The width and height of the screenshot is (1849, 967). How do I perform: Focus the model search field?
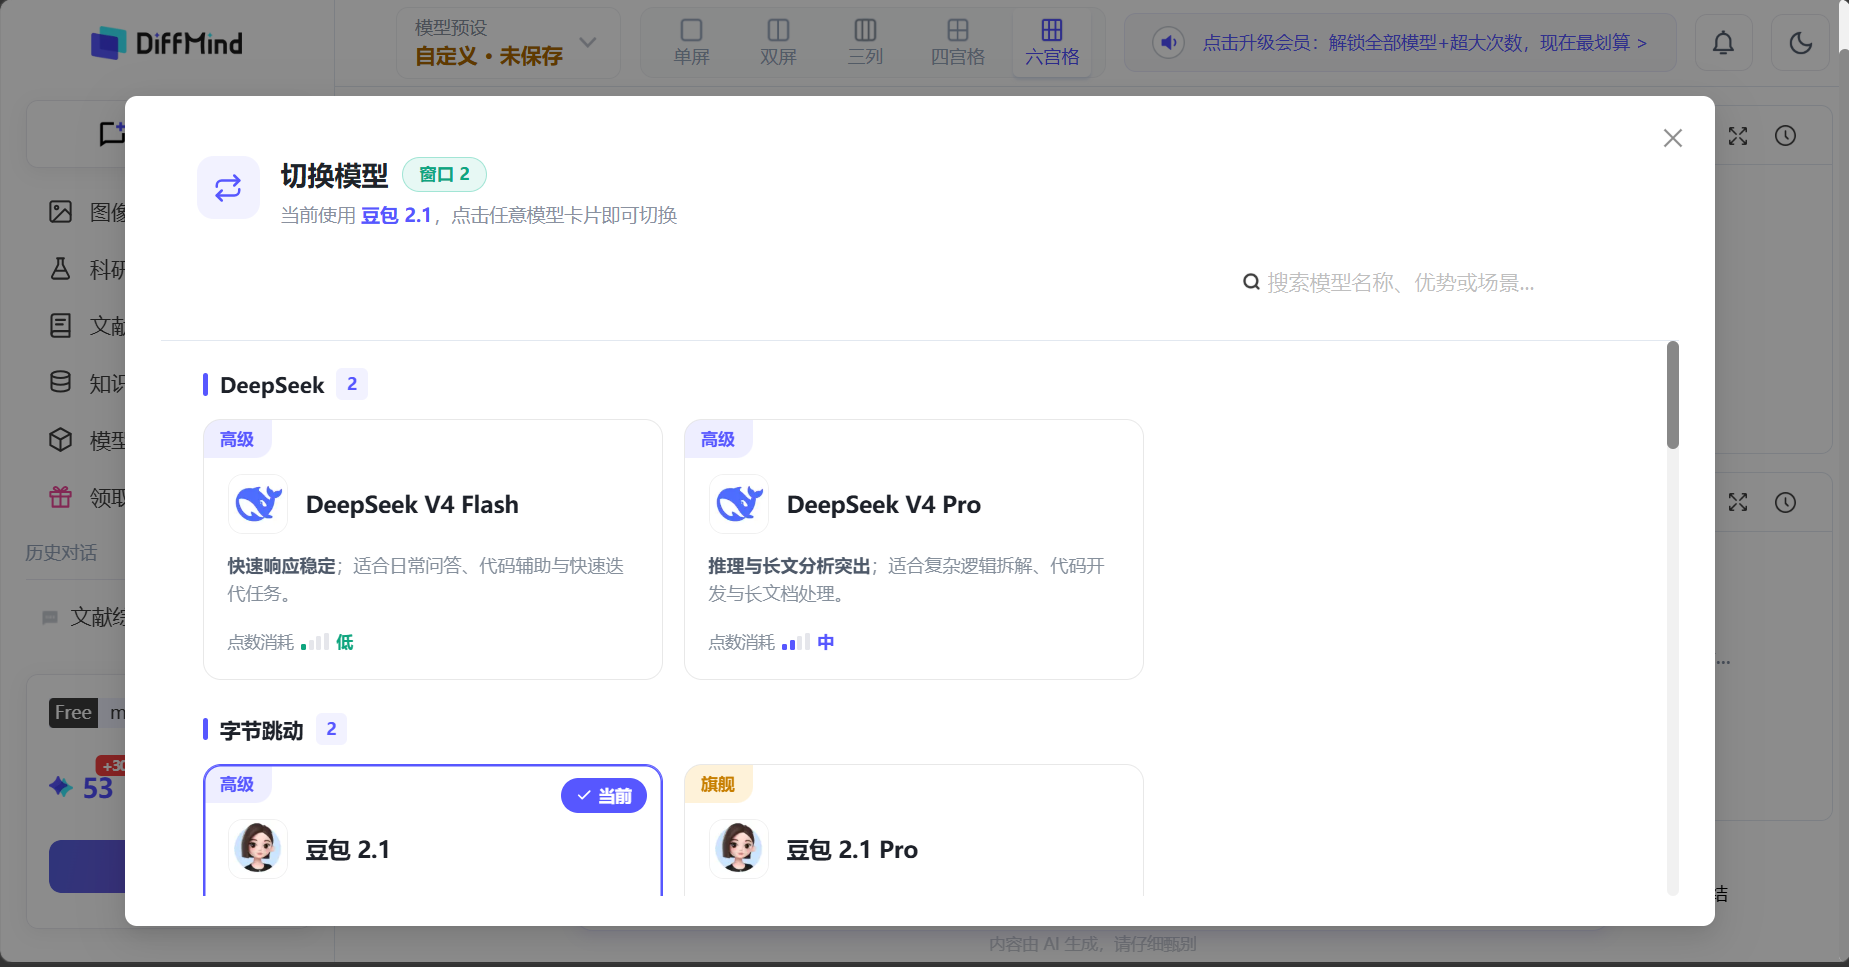point(1400,283)
